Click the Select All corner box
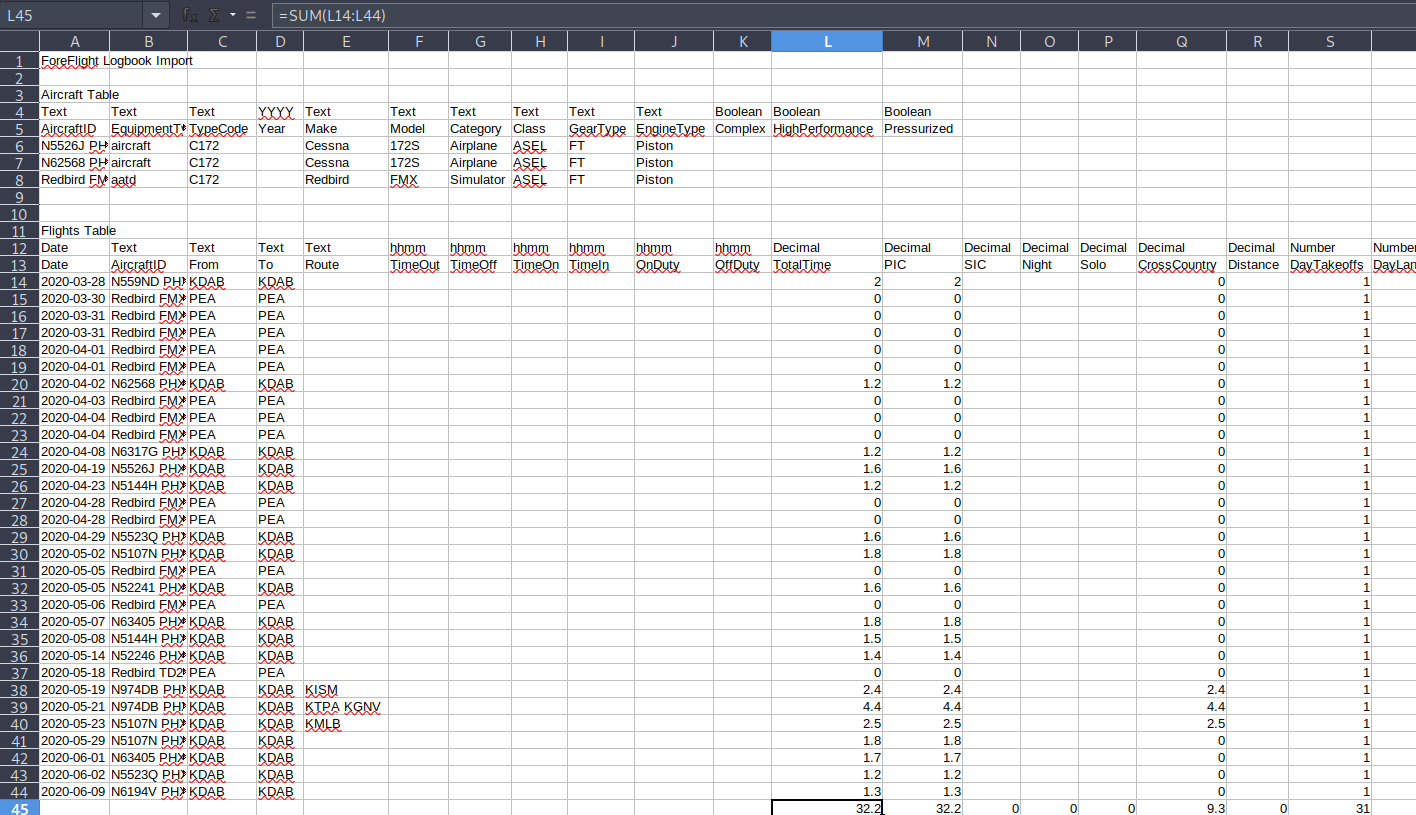 click(x=19, y=41)
